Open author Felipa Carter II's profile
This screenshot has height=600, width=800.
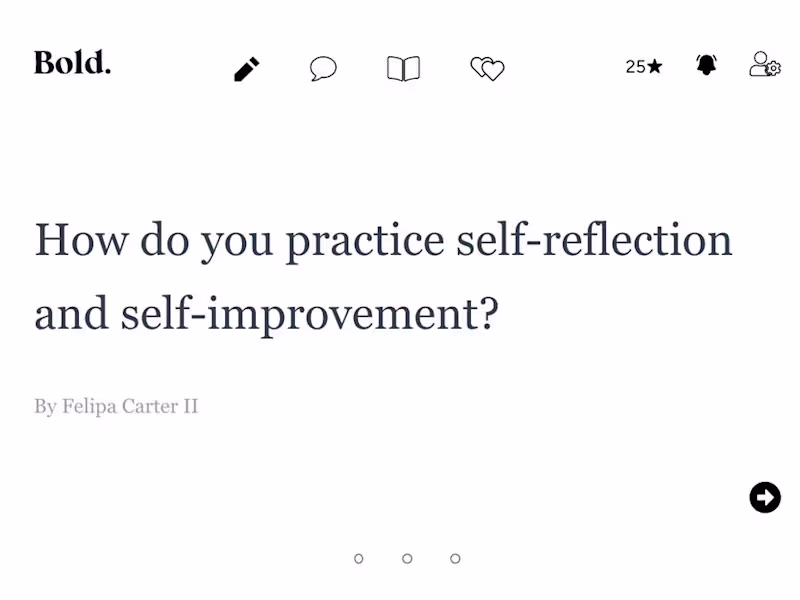[130, 407]
